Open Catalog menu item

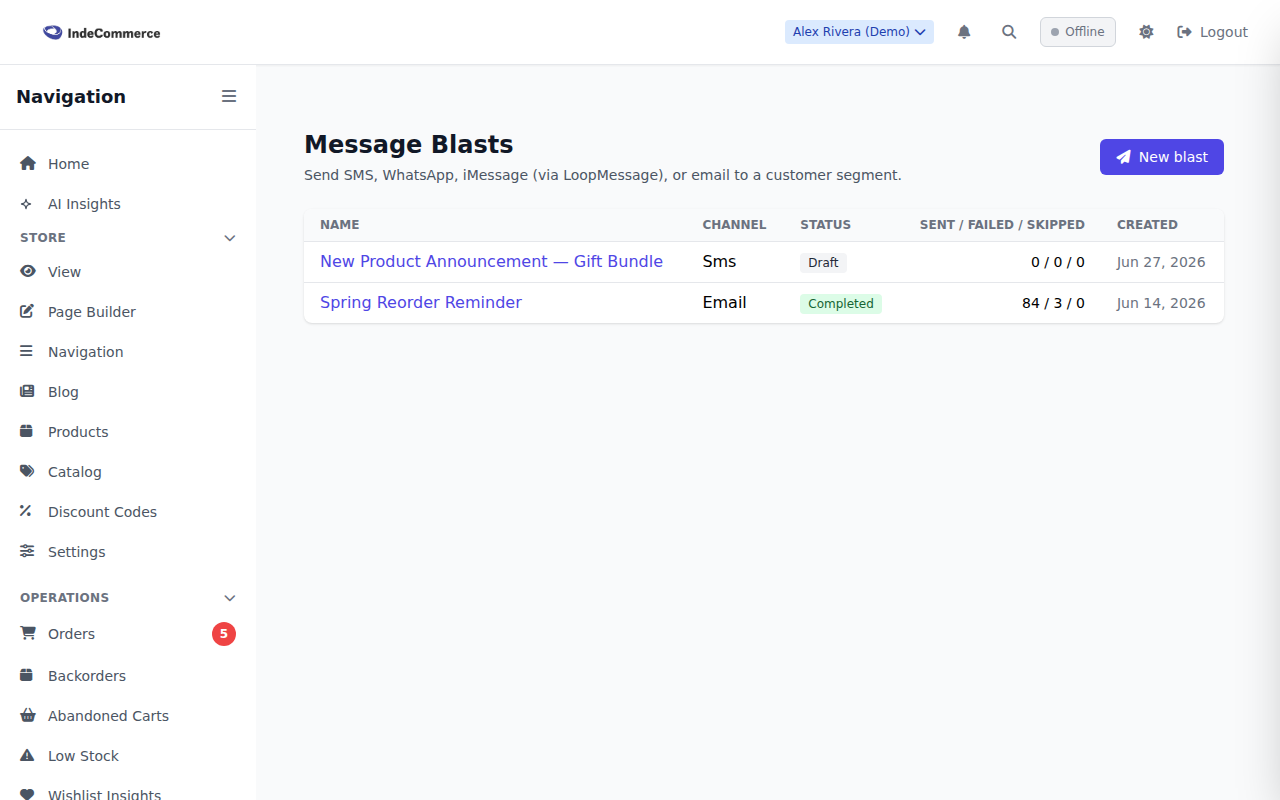(x=128, y=472)
